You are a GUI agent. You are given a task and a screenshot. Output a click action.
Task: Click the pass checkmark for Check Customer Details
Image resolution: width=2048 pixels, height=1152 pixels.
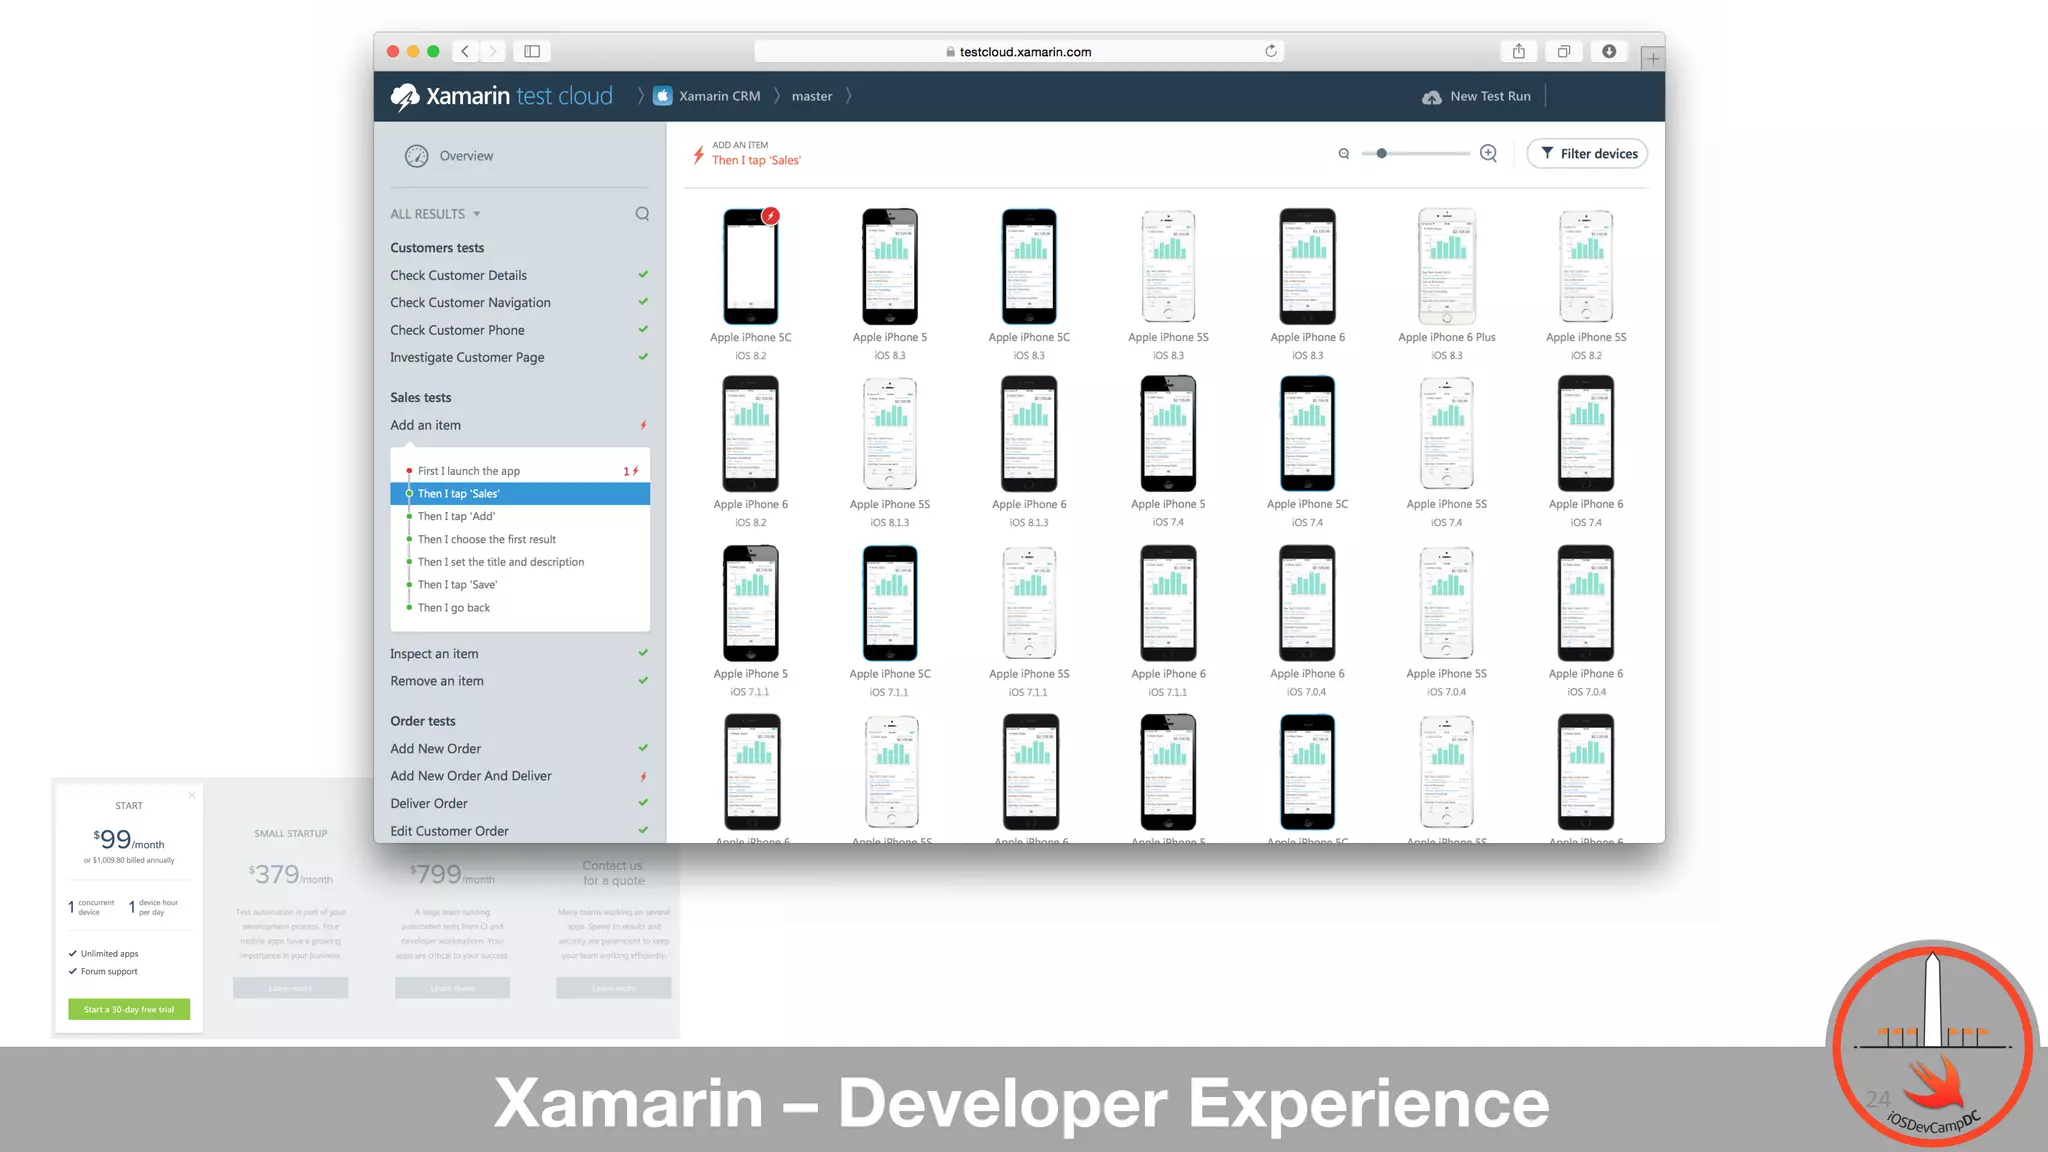coord(643,274)
